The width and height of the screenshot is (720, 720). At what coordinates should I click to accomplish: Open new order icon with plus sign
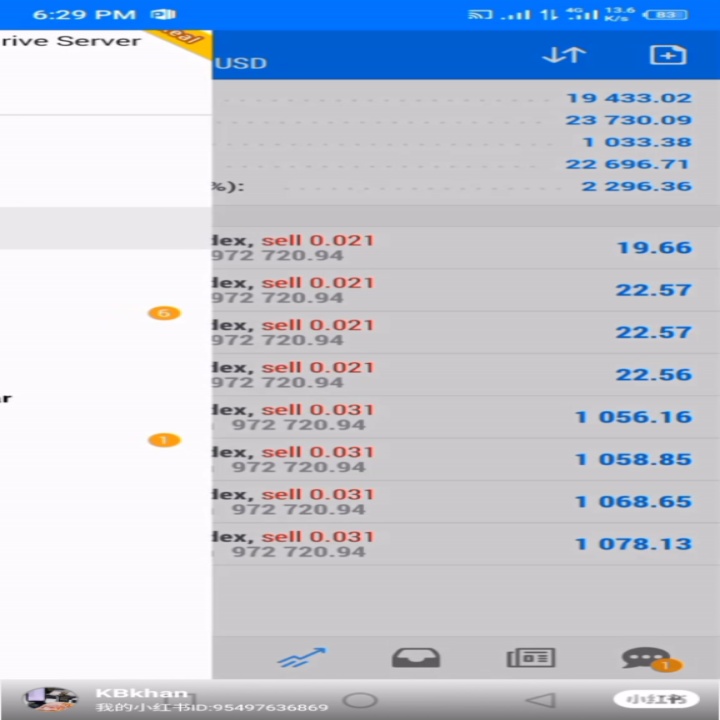coord(668,56)
